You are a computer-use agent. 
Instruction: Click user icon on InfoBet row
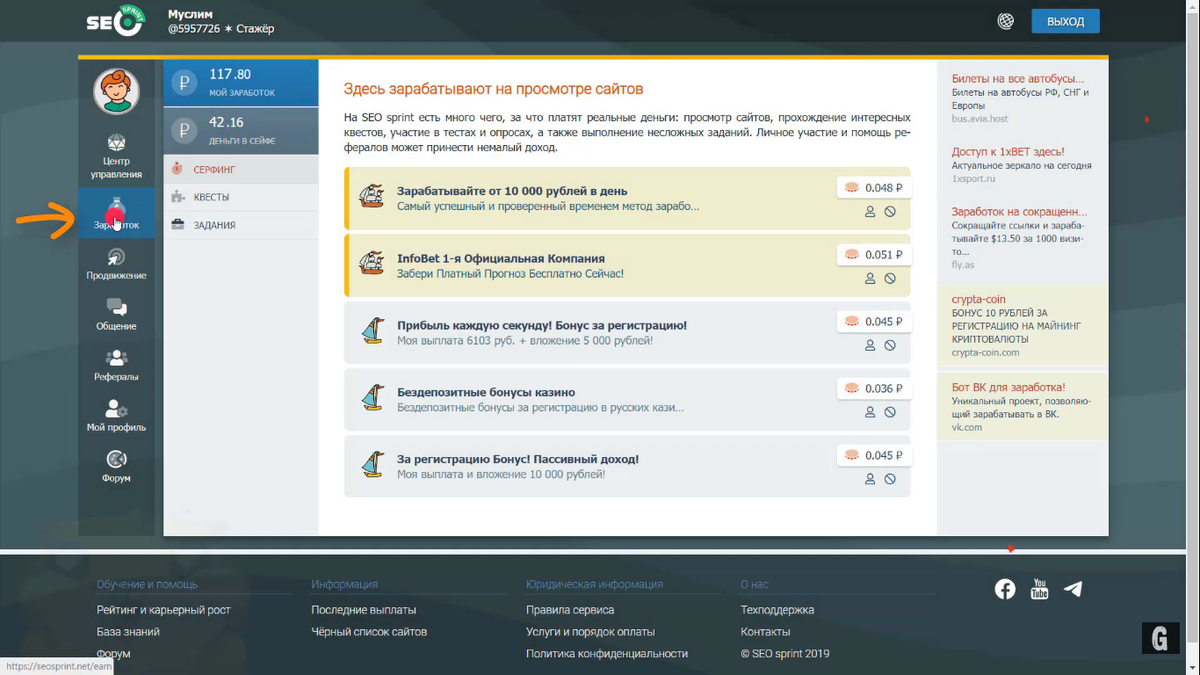870,279
